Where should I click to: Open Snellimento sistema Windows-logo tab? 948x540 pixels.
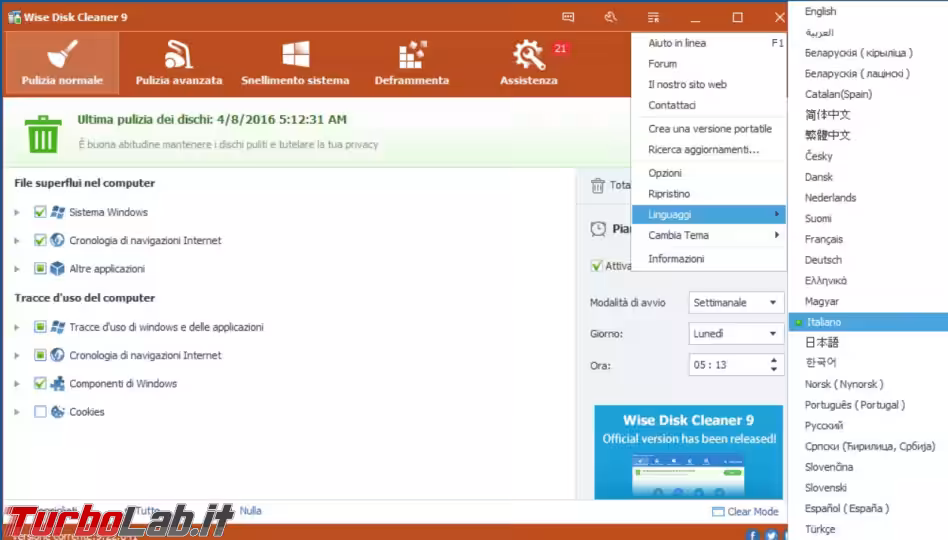point(295,63)
